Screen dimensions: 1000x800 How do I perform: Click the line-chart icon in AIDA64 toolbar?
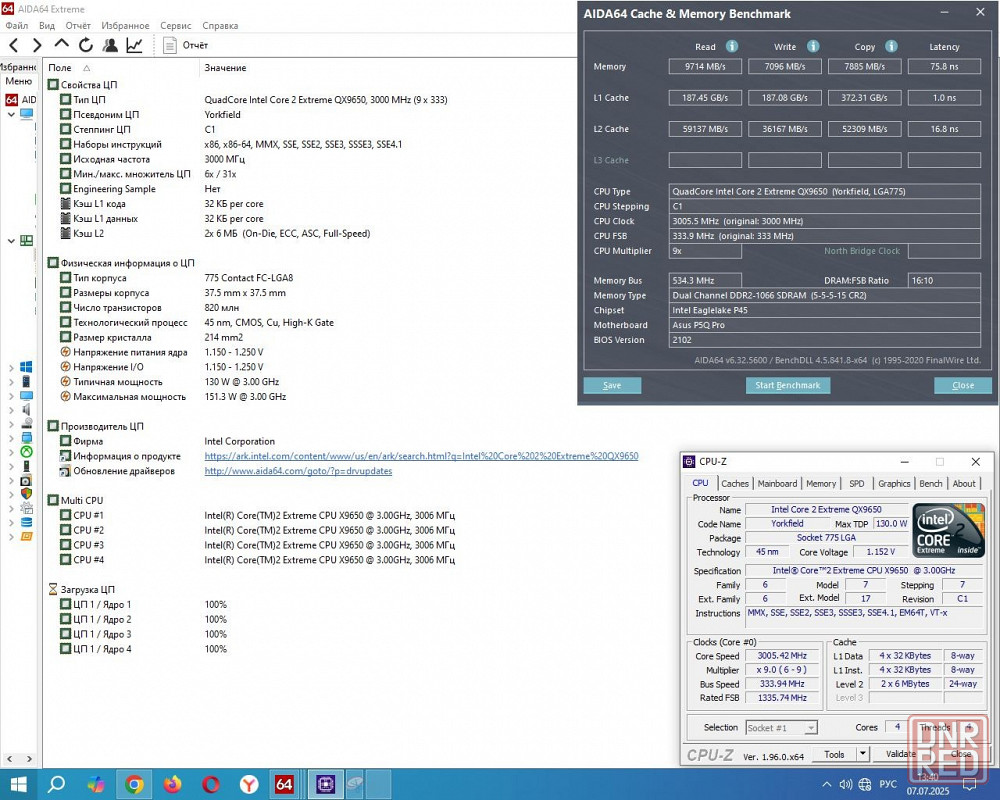[134, 45]
